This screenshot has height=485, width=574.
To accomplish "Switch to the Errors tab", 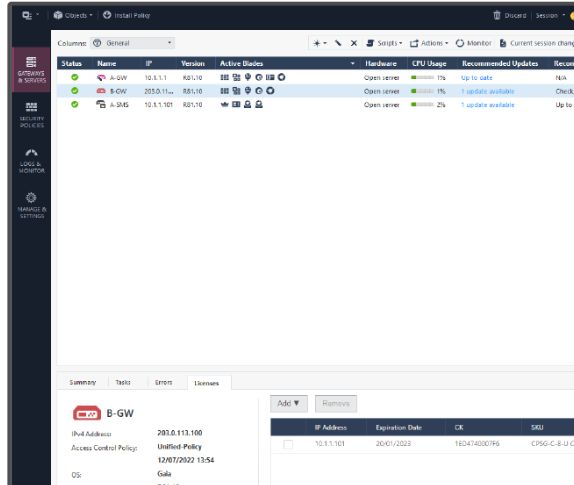I will click(163, 383).
